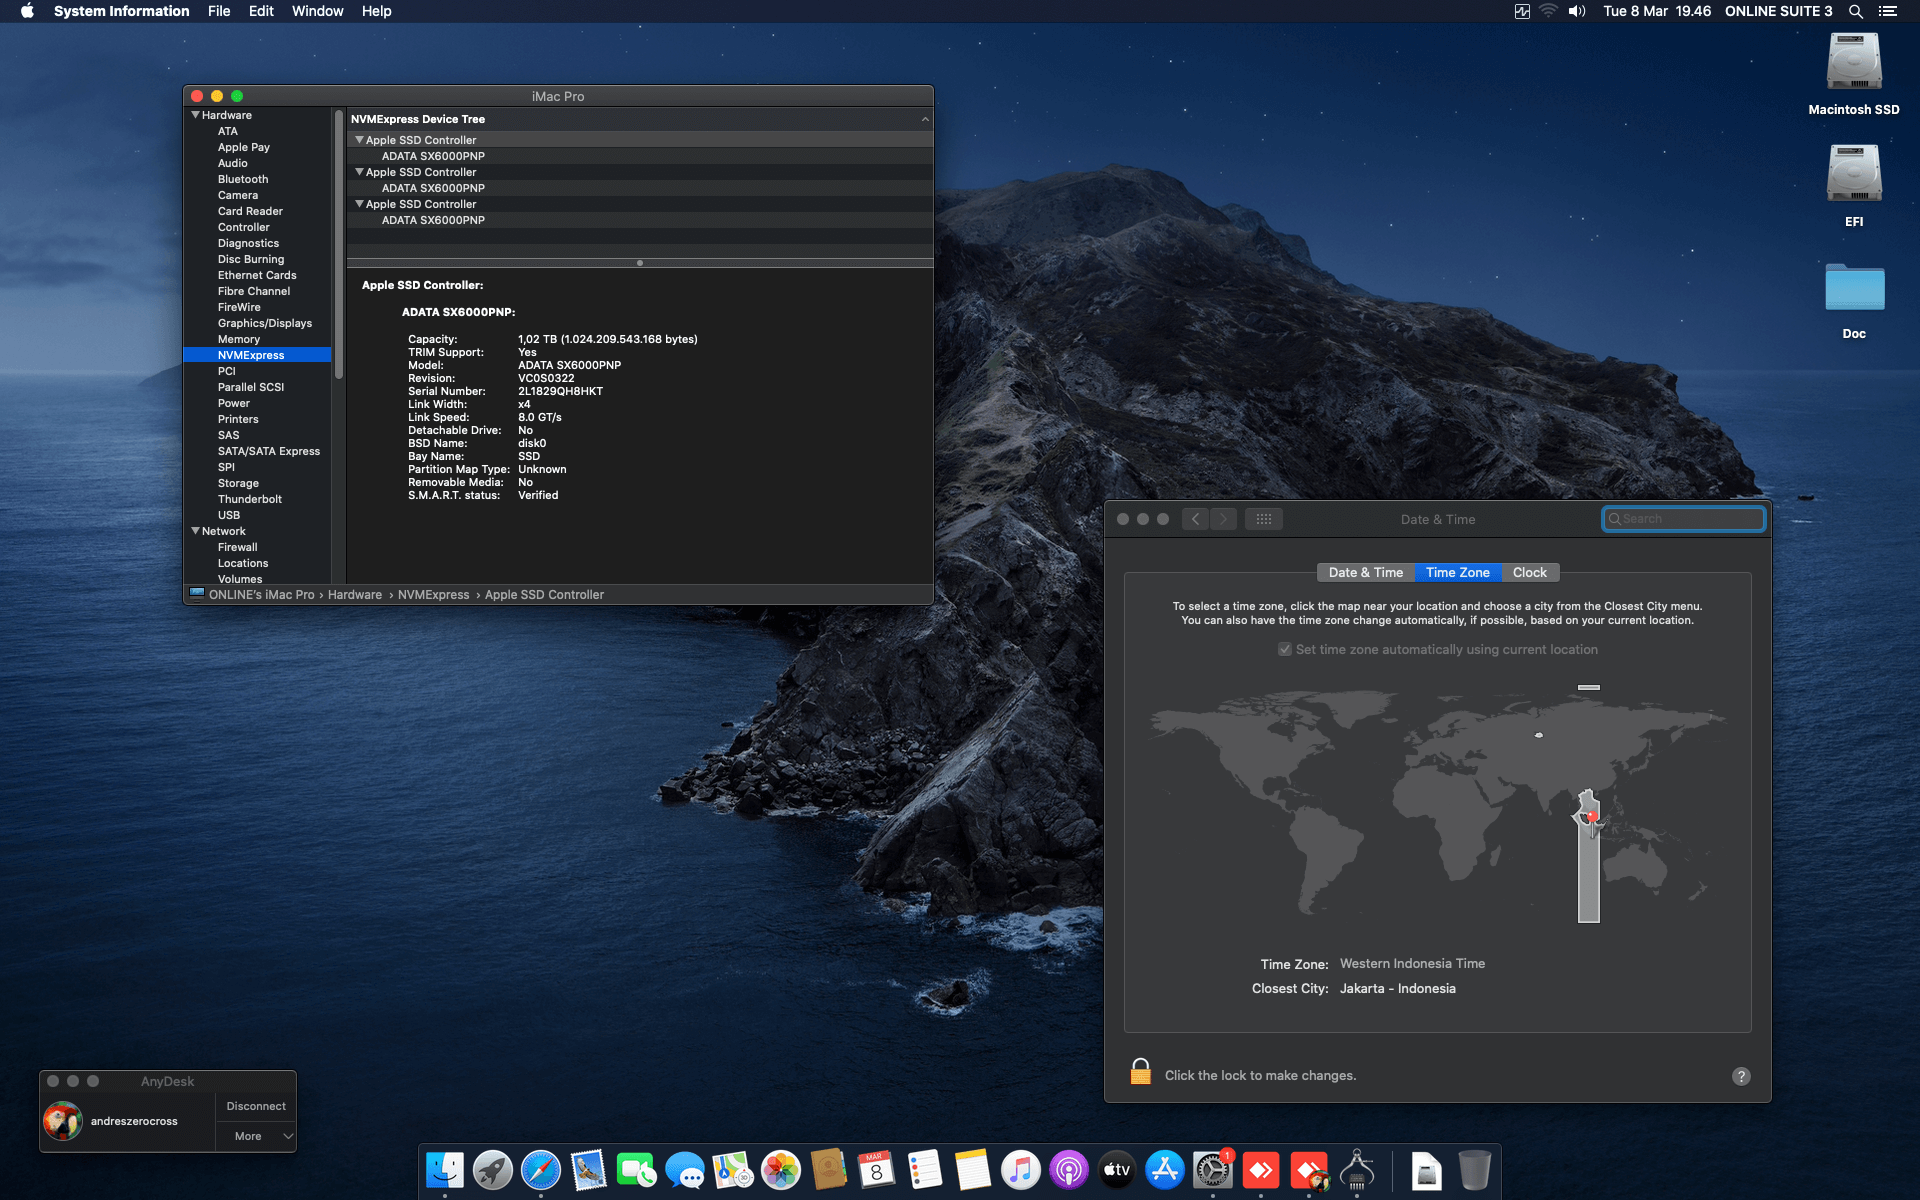Switch to the Clock tab
This screenshot has width=1920, height=1200.
tap(1529, 572)
